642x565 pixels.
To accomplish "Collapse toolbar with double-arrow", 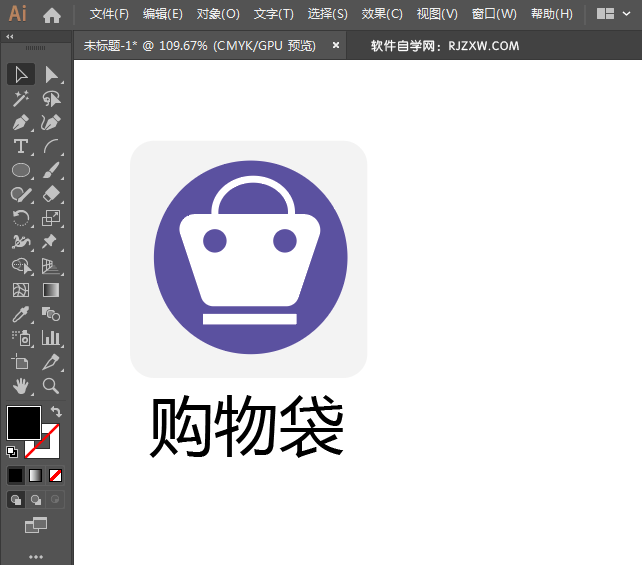I will pyautogui.click(x=10, y=36).
